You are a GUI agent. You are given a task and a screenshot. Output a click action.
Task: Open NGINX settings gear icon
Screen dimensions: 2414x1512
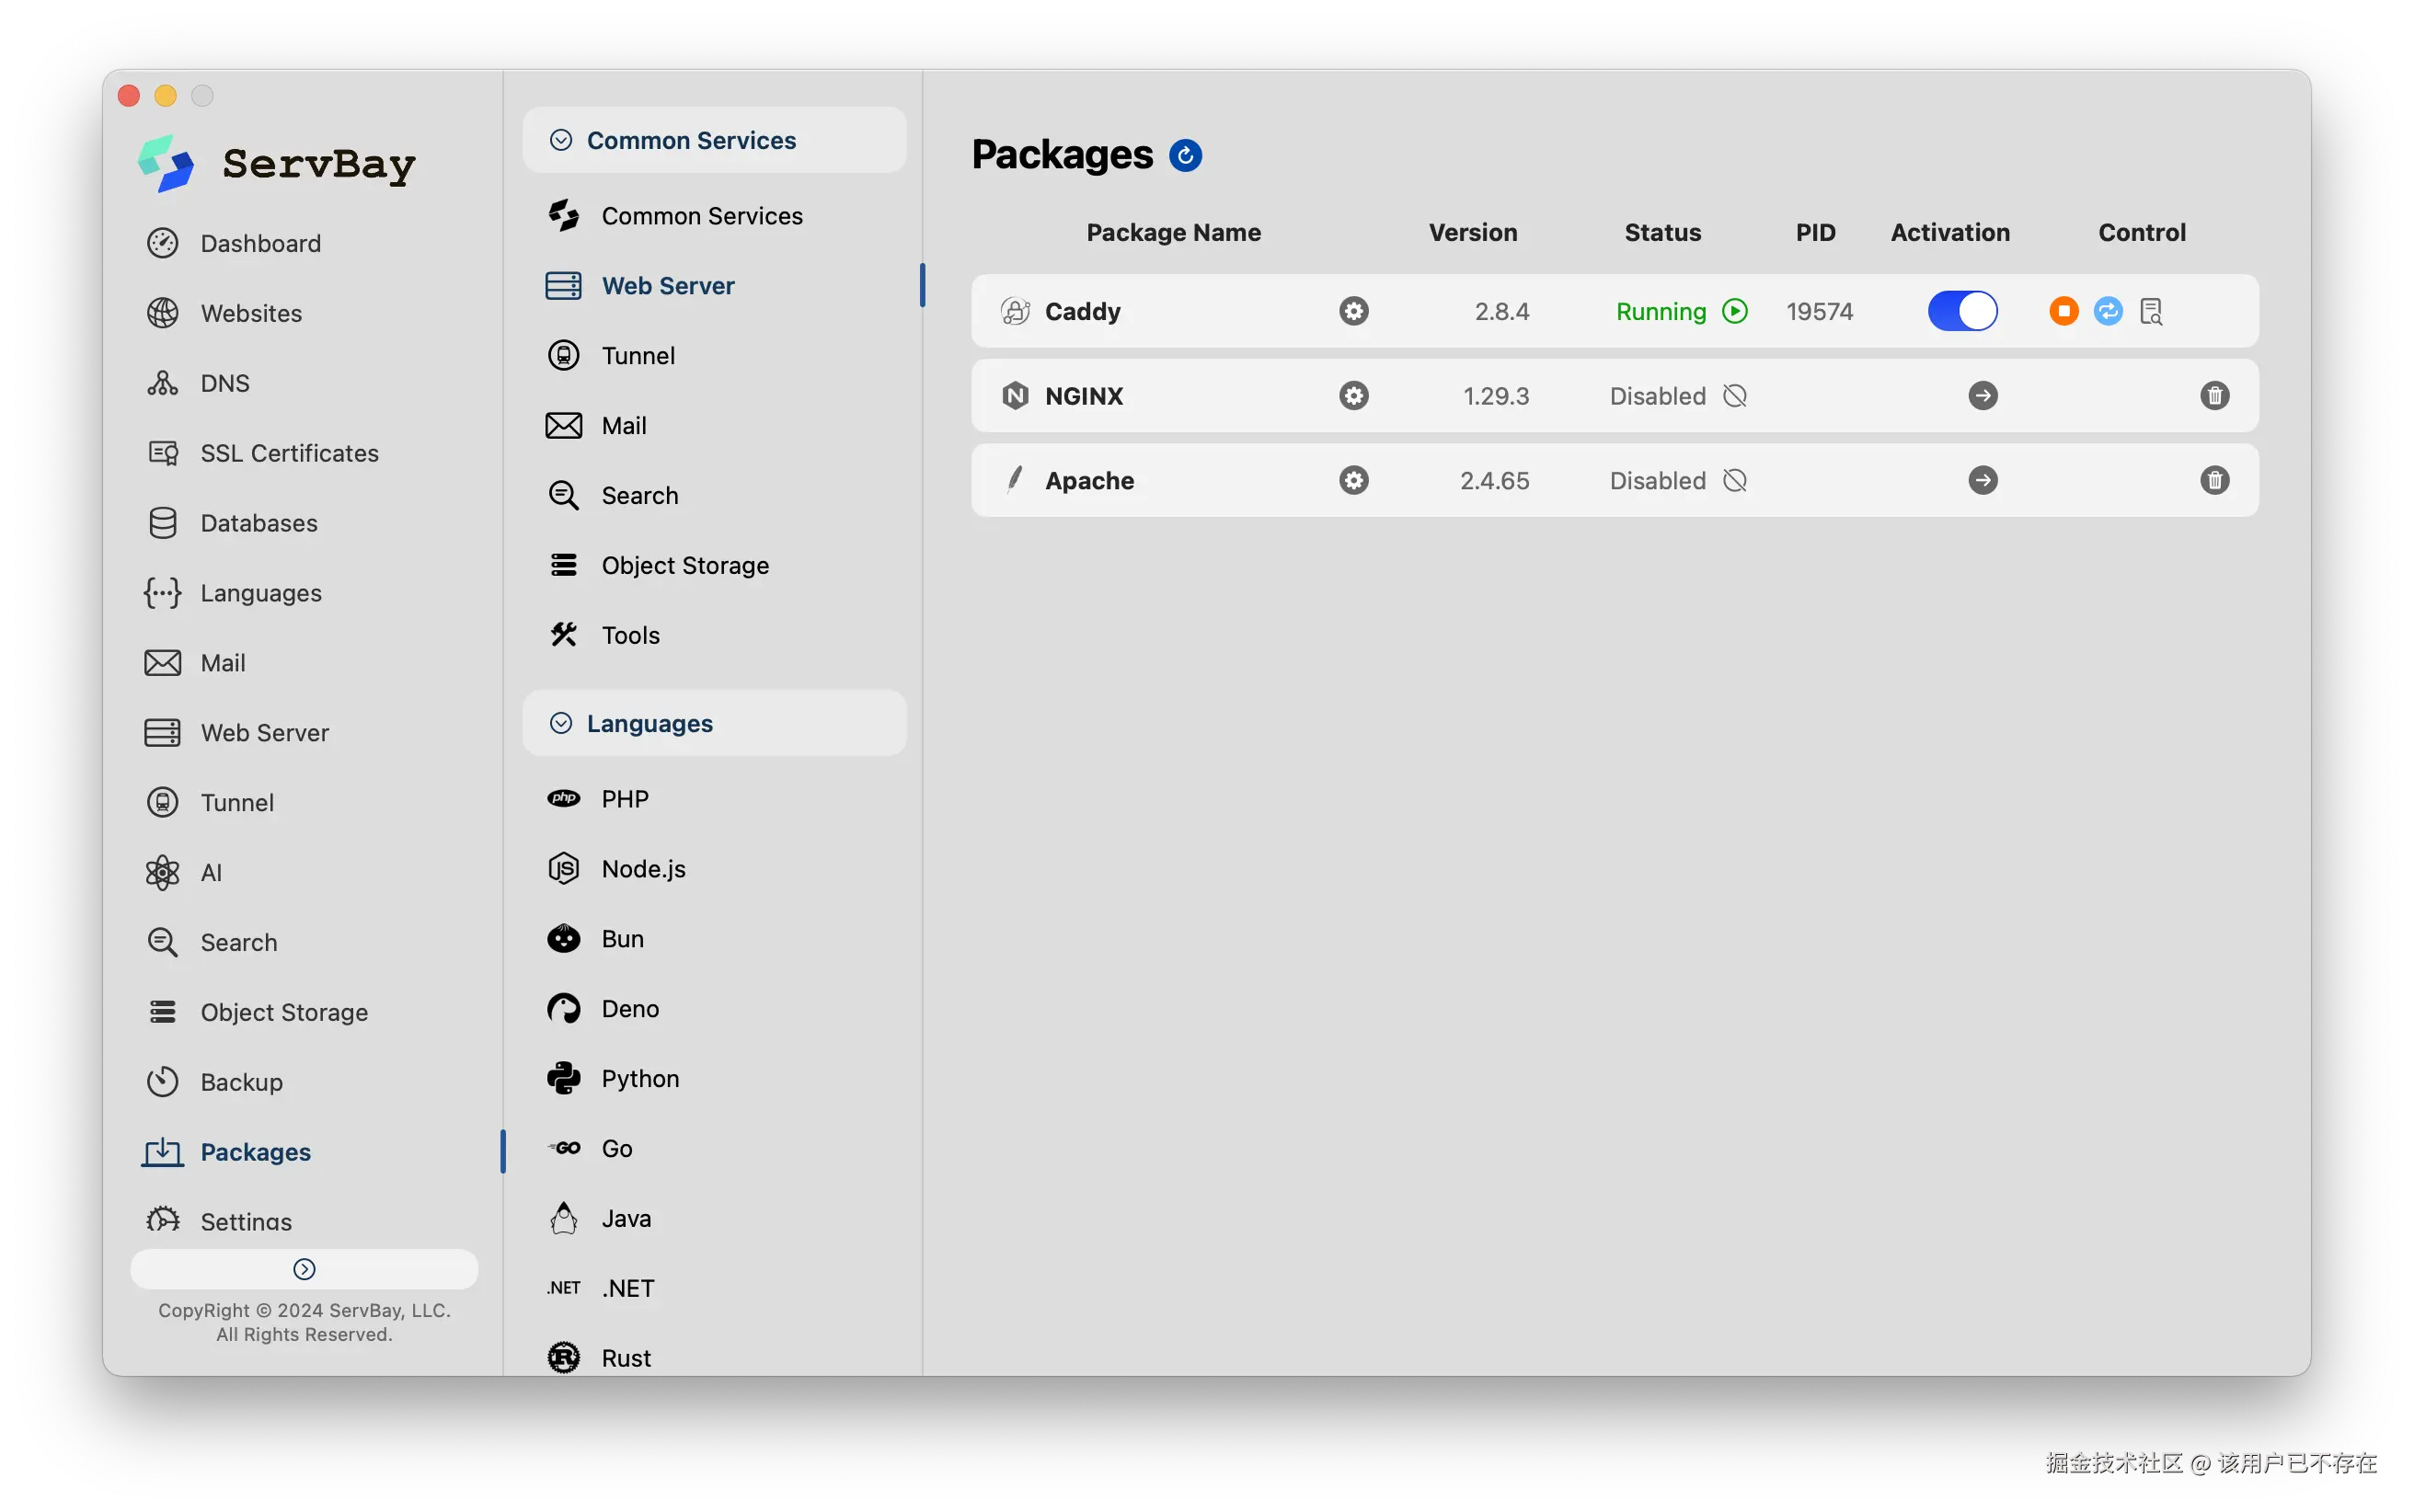coord(1353,396)
